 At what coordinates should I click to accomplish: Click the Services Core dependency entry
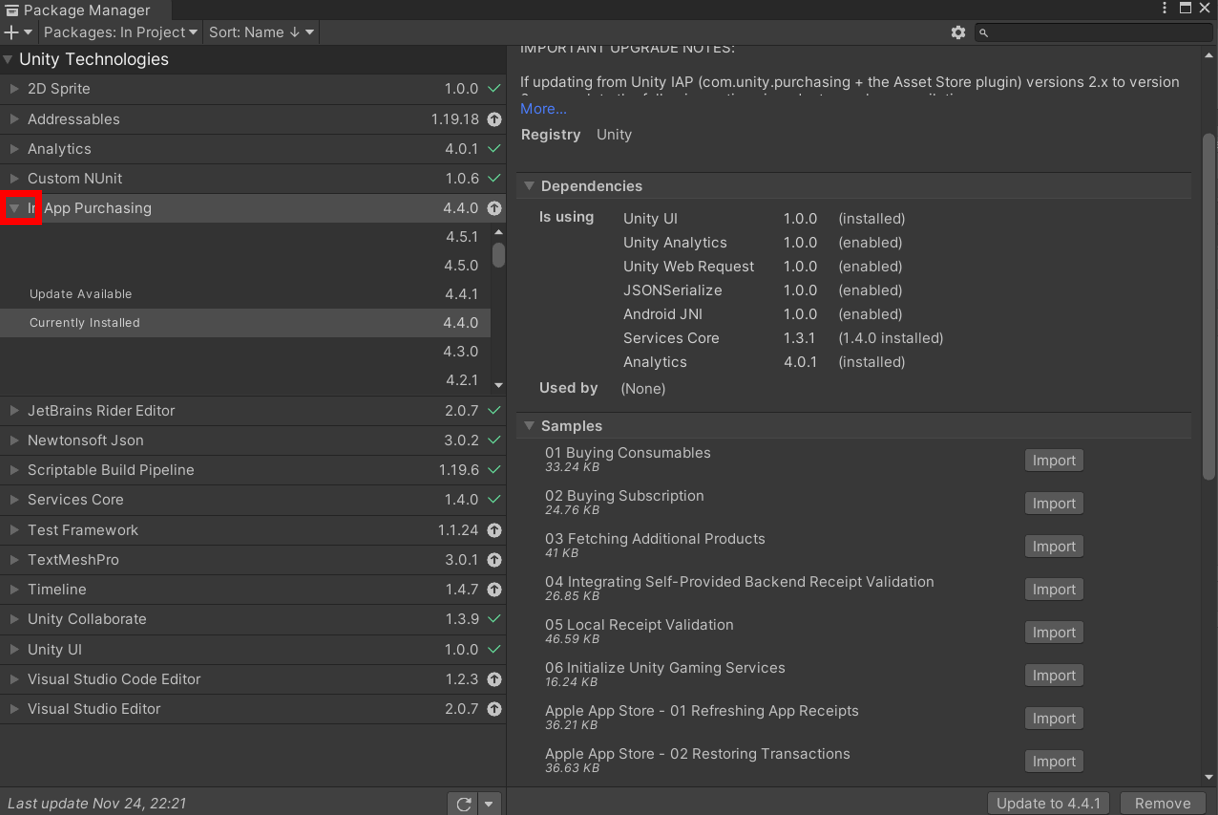(671, 338)
